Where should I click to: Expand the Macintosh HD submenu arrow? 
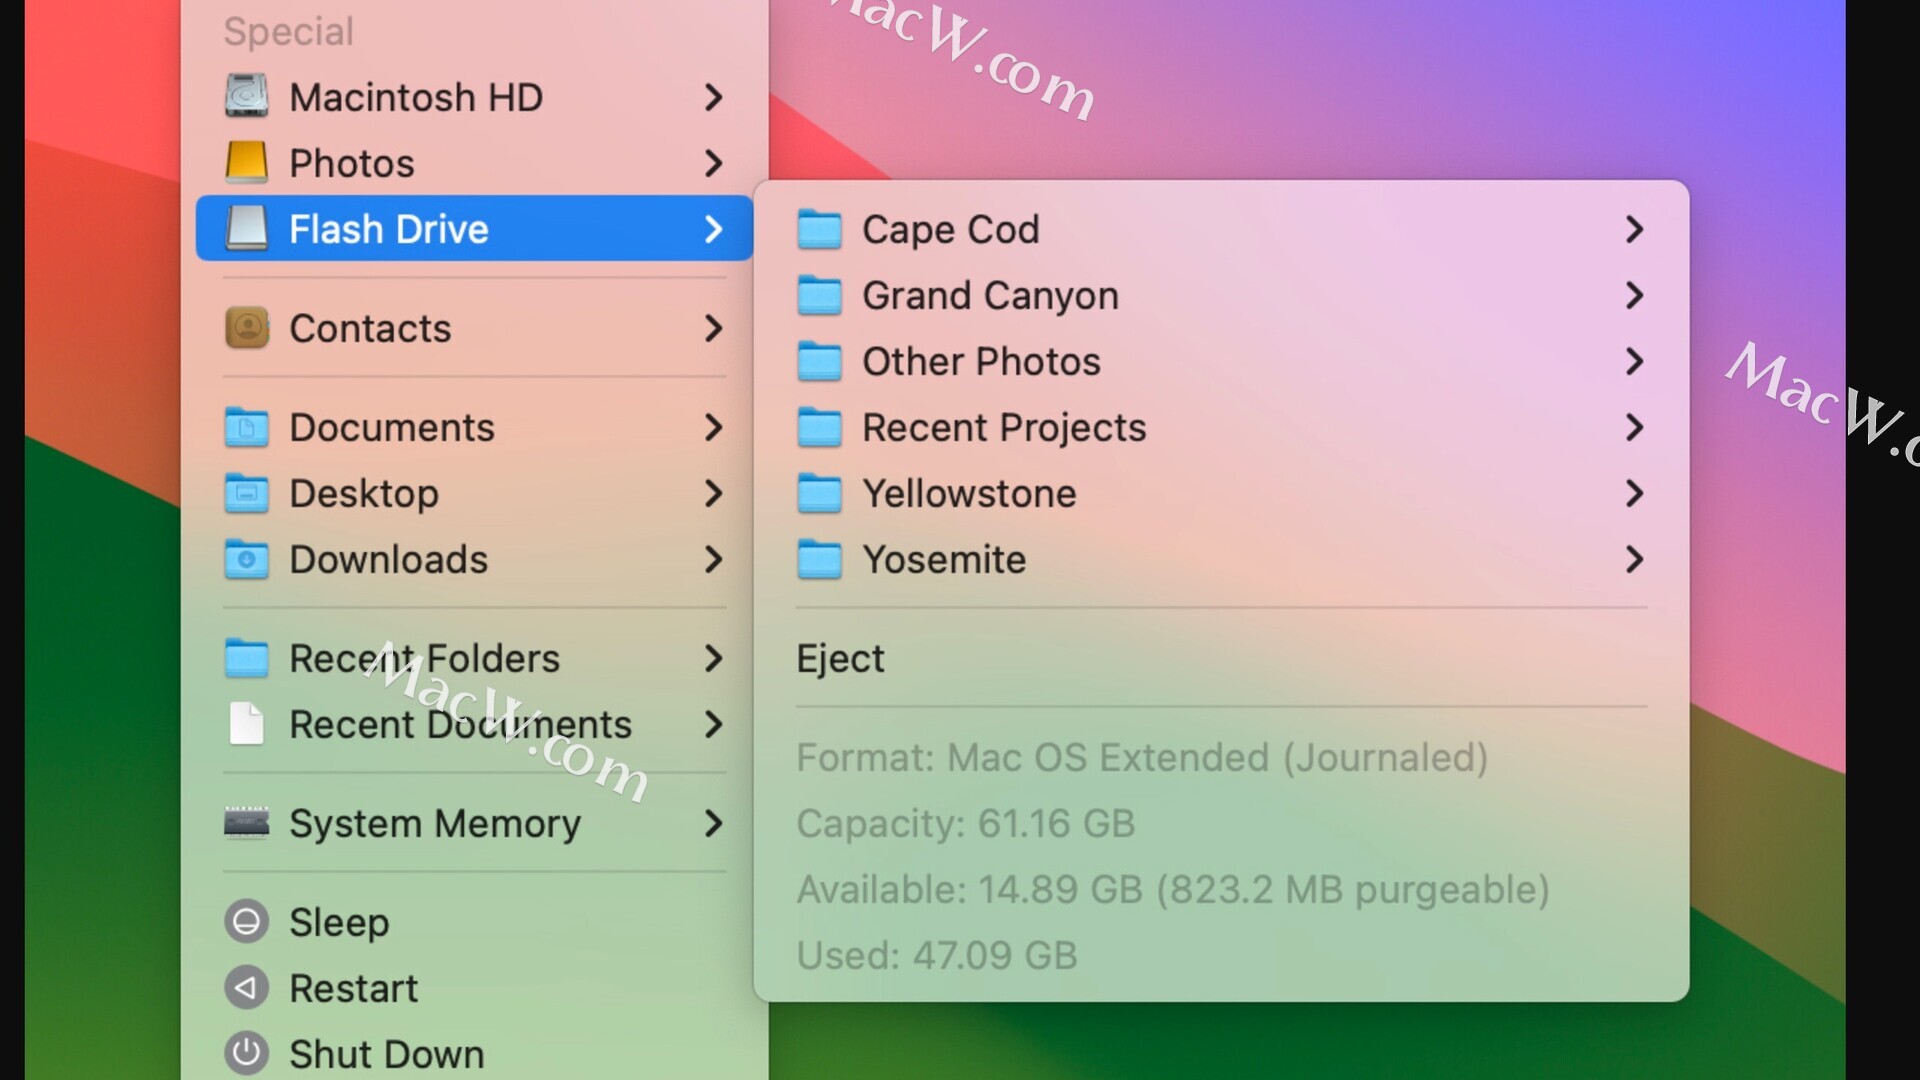click(x=713, y=97)
